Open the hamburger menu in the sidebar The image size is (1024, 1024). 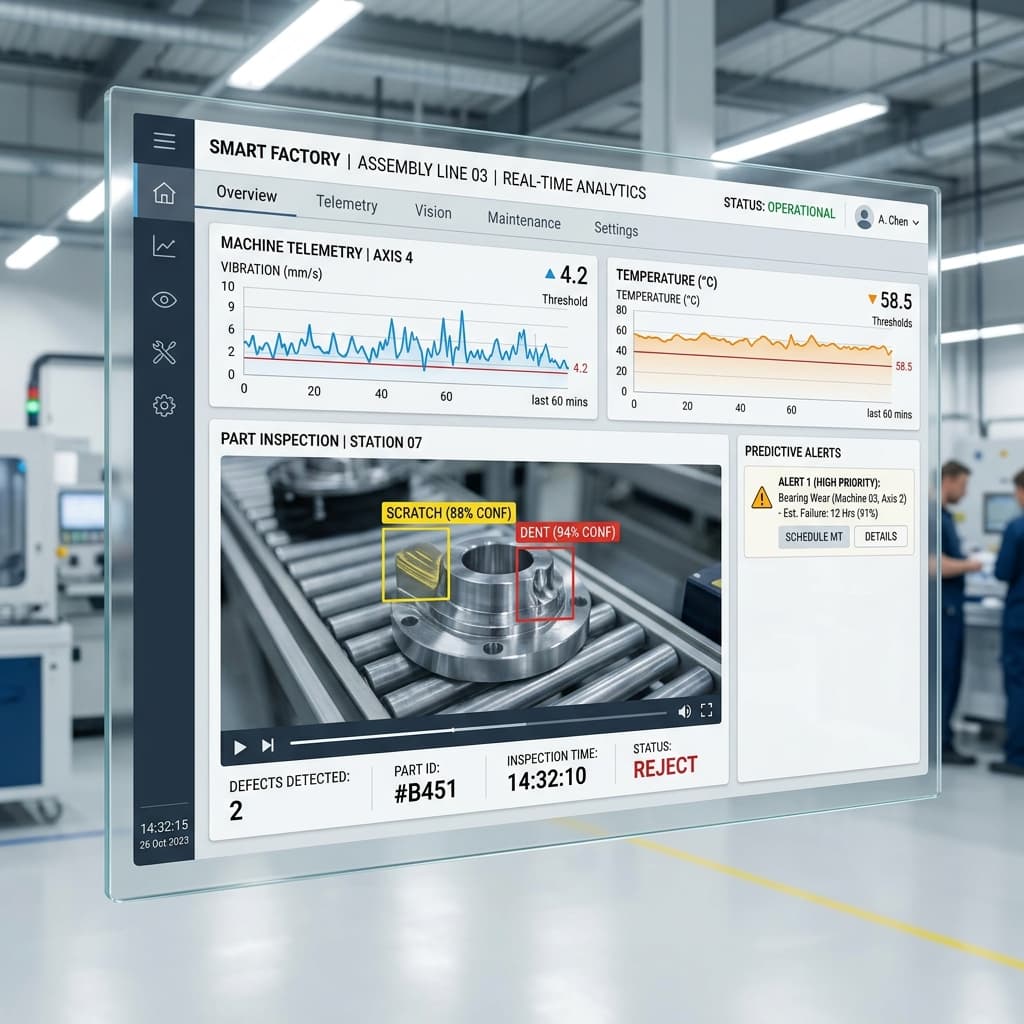click(x=164, y=140)
